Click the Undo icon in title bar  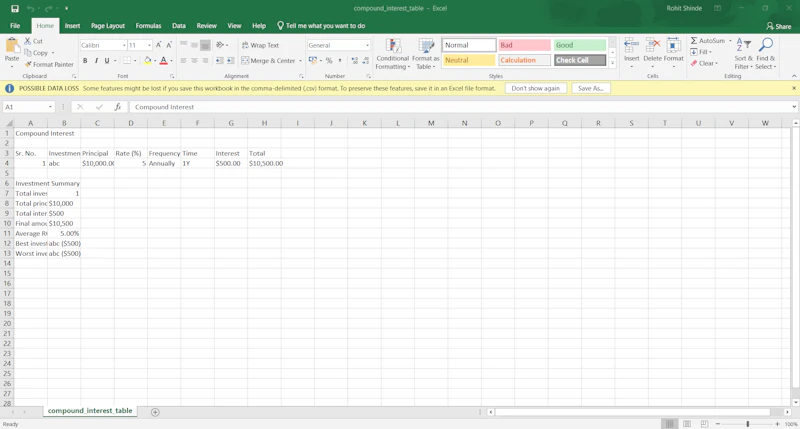[x=31, y=8]
